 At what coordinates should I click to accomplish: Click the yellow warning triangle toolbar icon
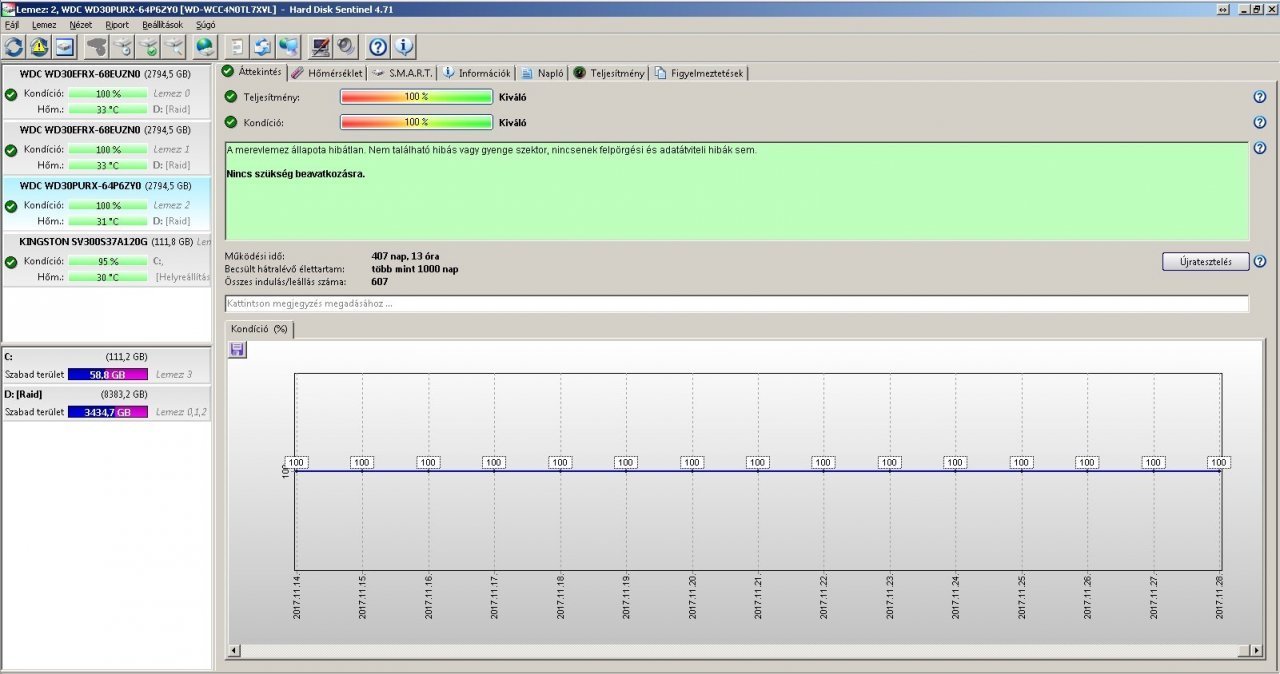point(39,46)
